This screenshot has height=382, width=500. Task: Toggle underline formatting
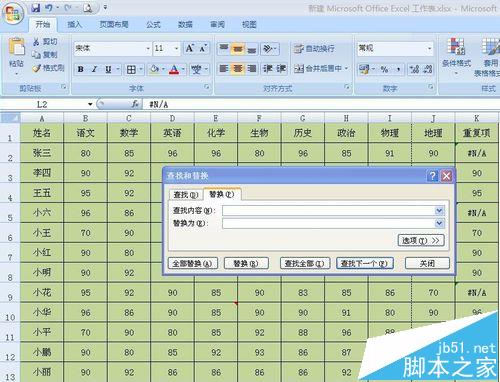tap(108, 69)
